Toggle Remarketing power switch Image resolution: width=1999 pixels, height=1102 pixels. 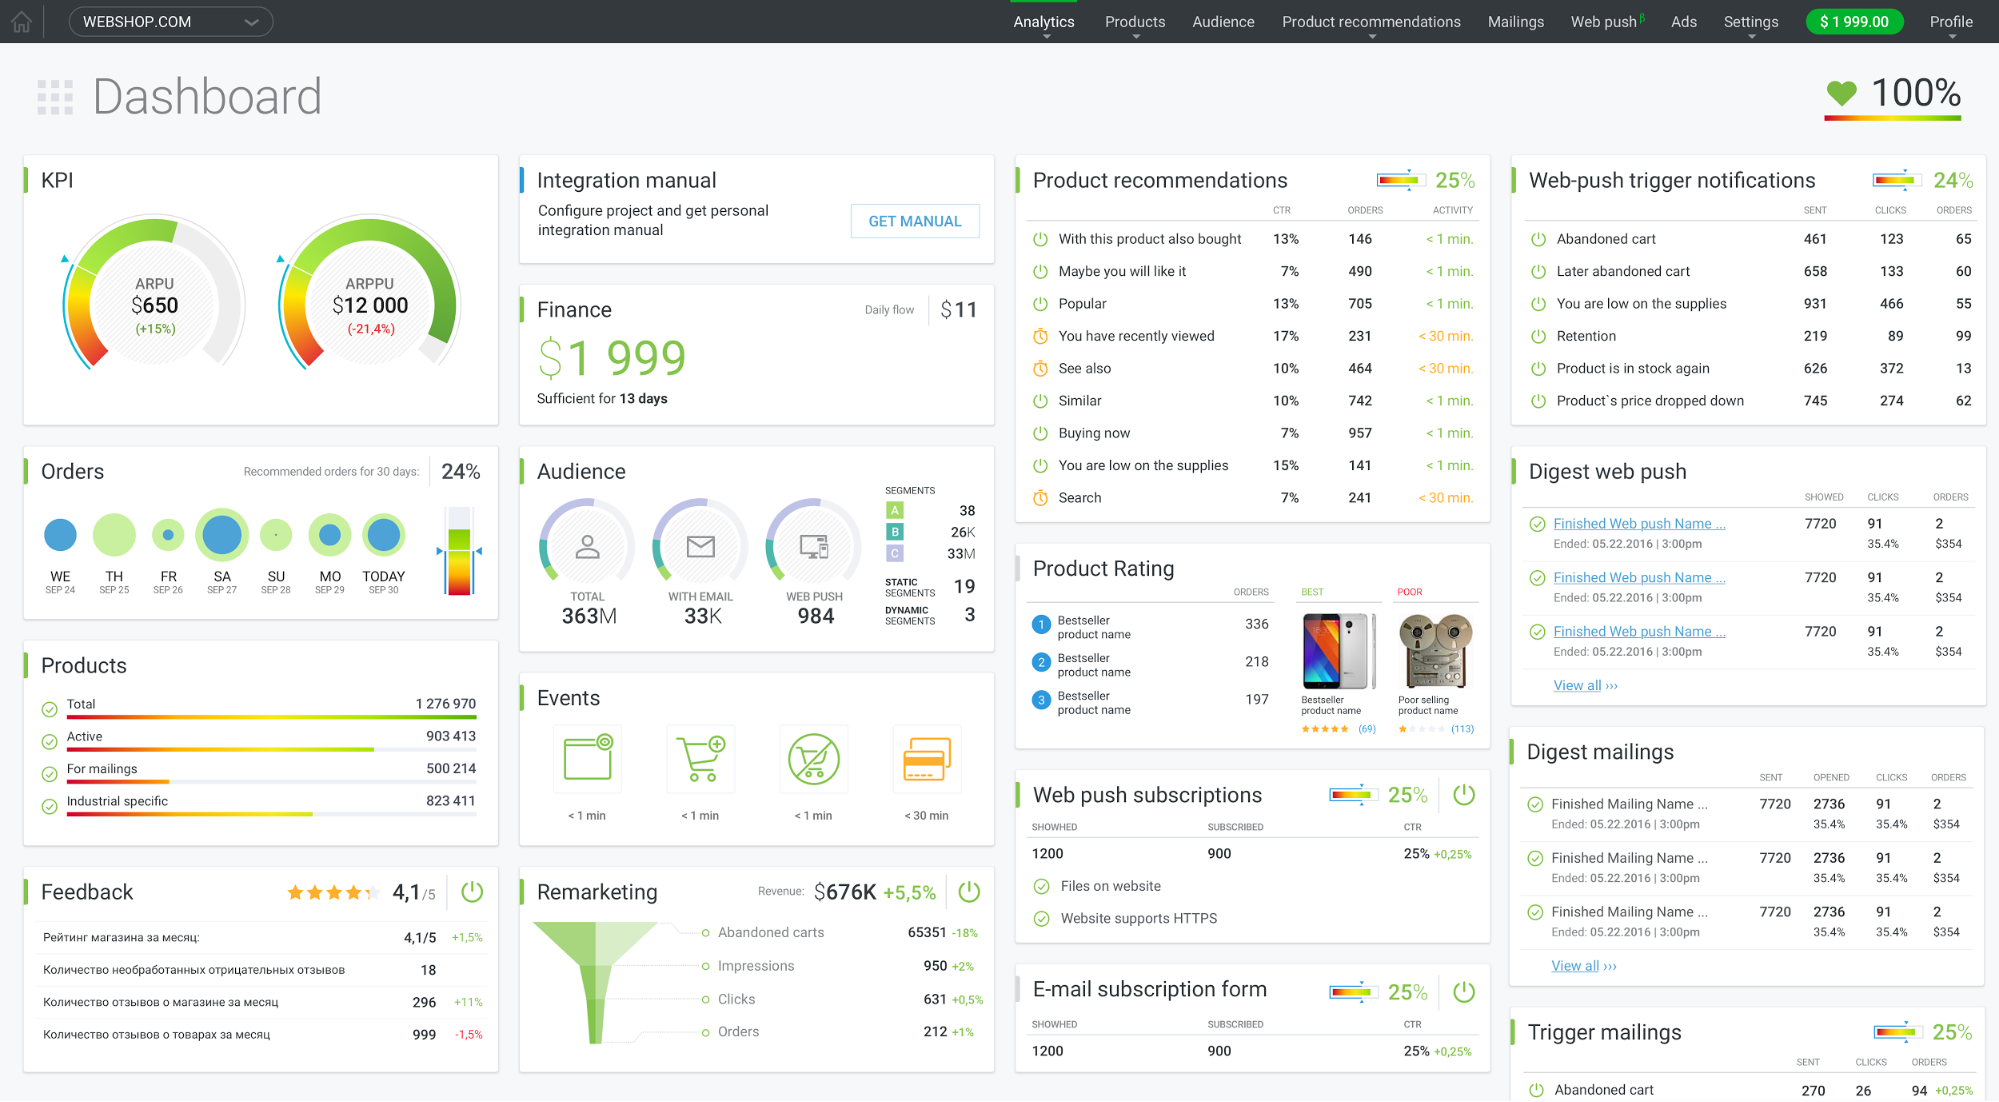969,891
